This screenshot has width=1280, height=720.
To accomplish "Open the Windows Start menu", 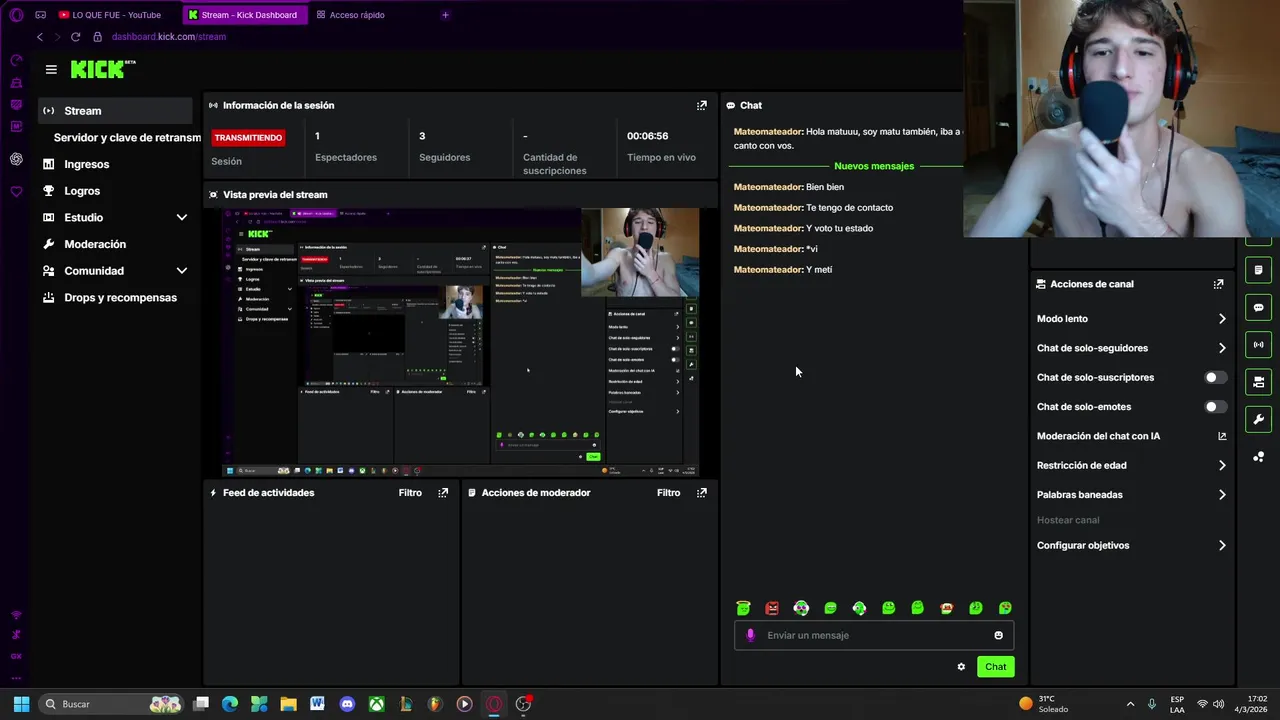I will point(21,704).
